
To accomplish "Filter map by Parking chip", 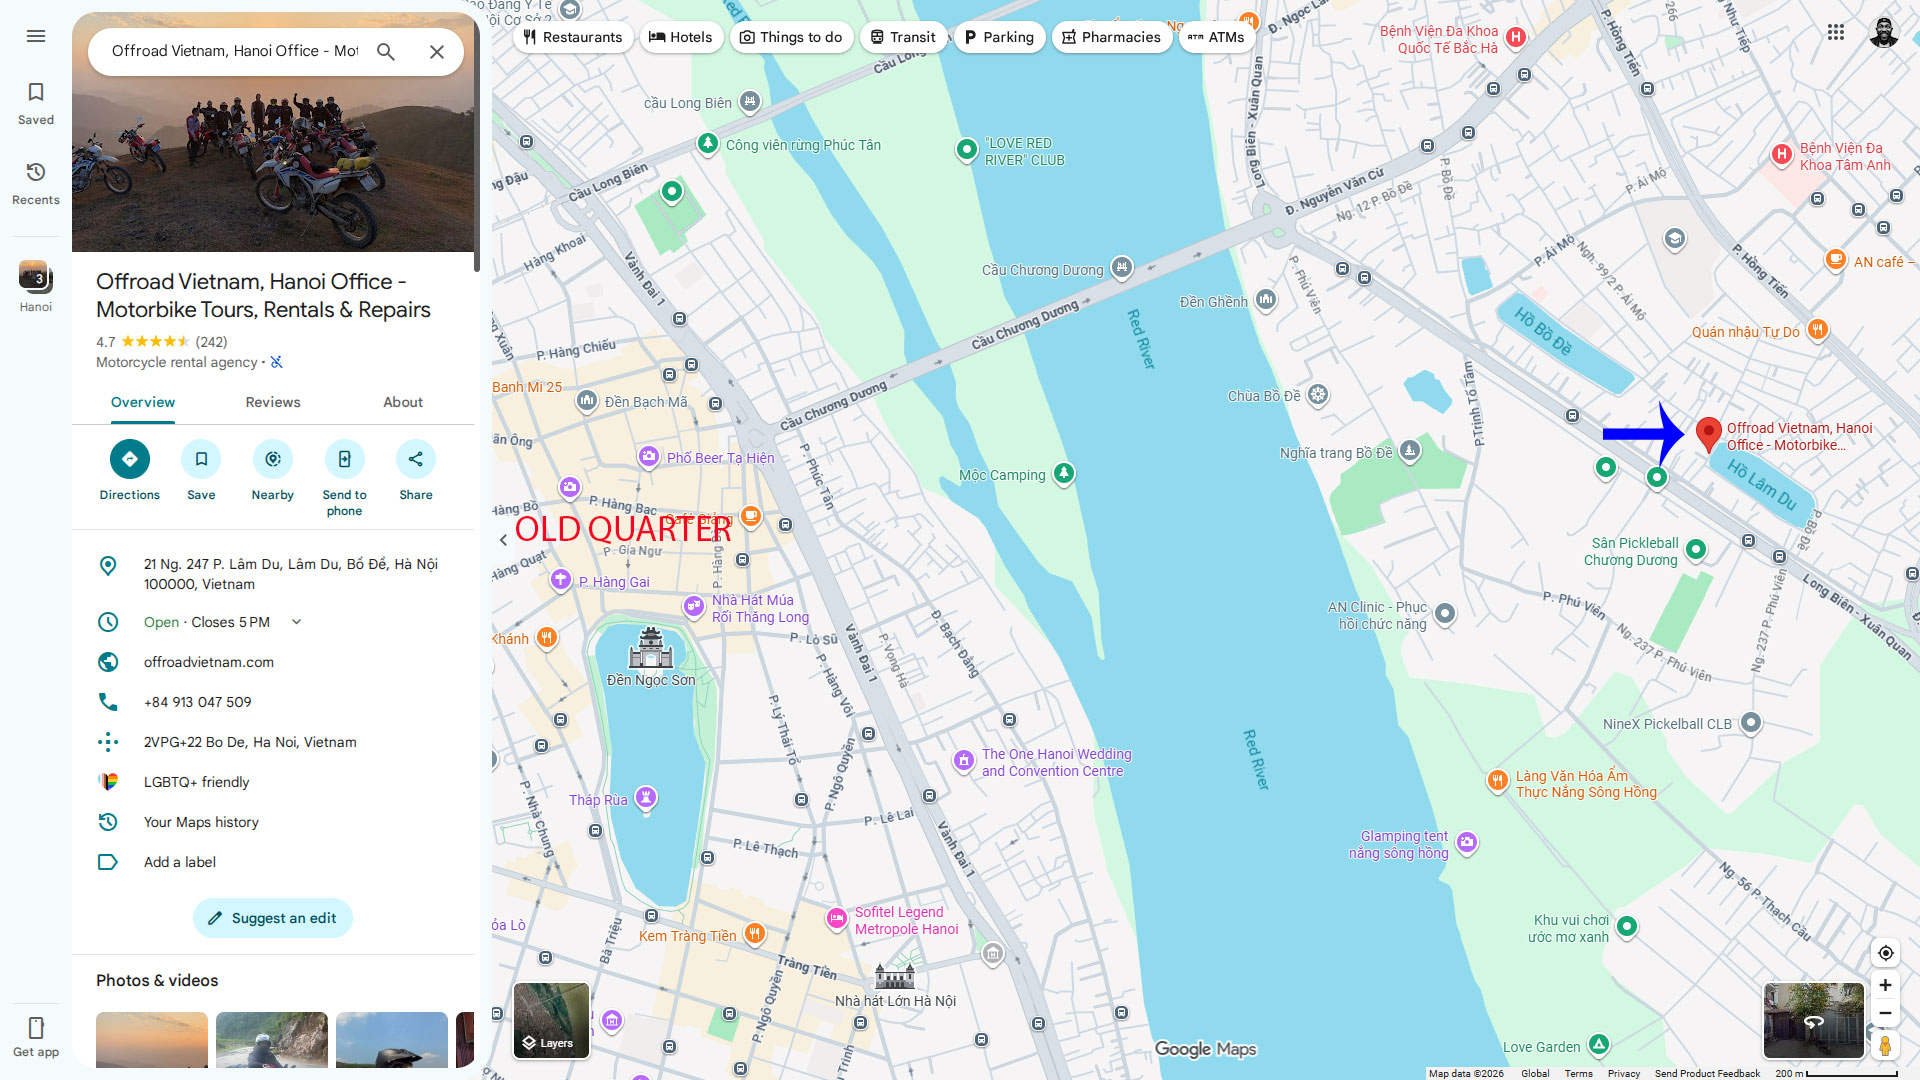I will click(999, 37).
